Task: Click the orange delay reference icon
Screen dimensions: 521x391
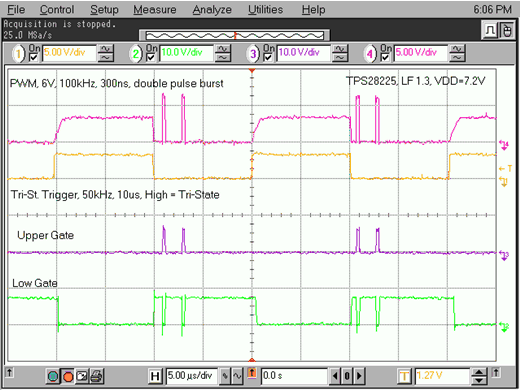Action: pyautogui.click(x=252, y=373)
